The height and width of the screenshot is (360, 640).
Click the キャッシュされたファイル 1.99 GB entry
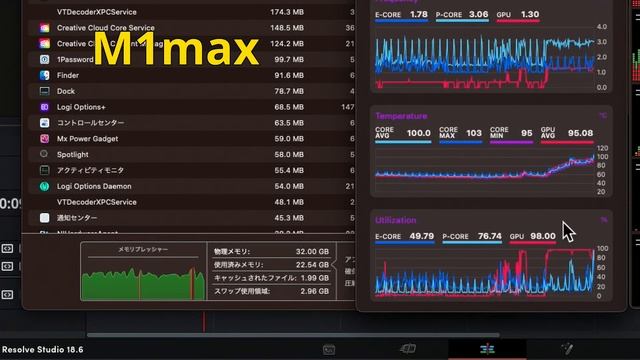click(271, 278)
